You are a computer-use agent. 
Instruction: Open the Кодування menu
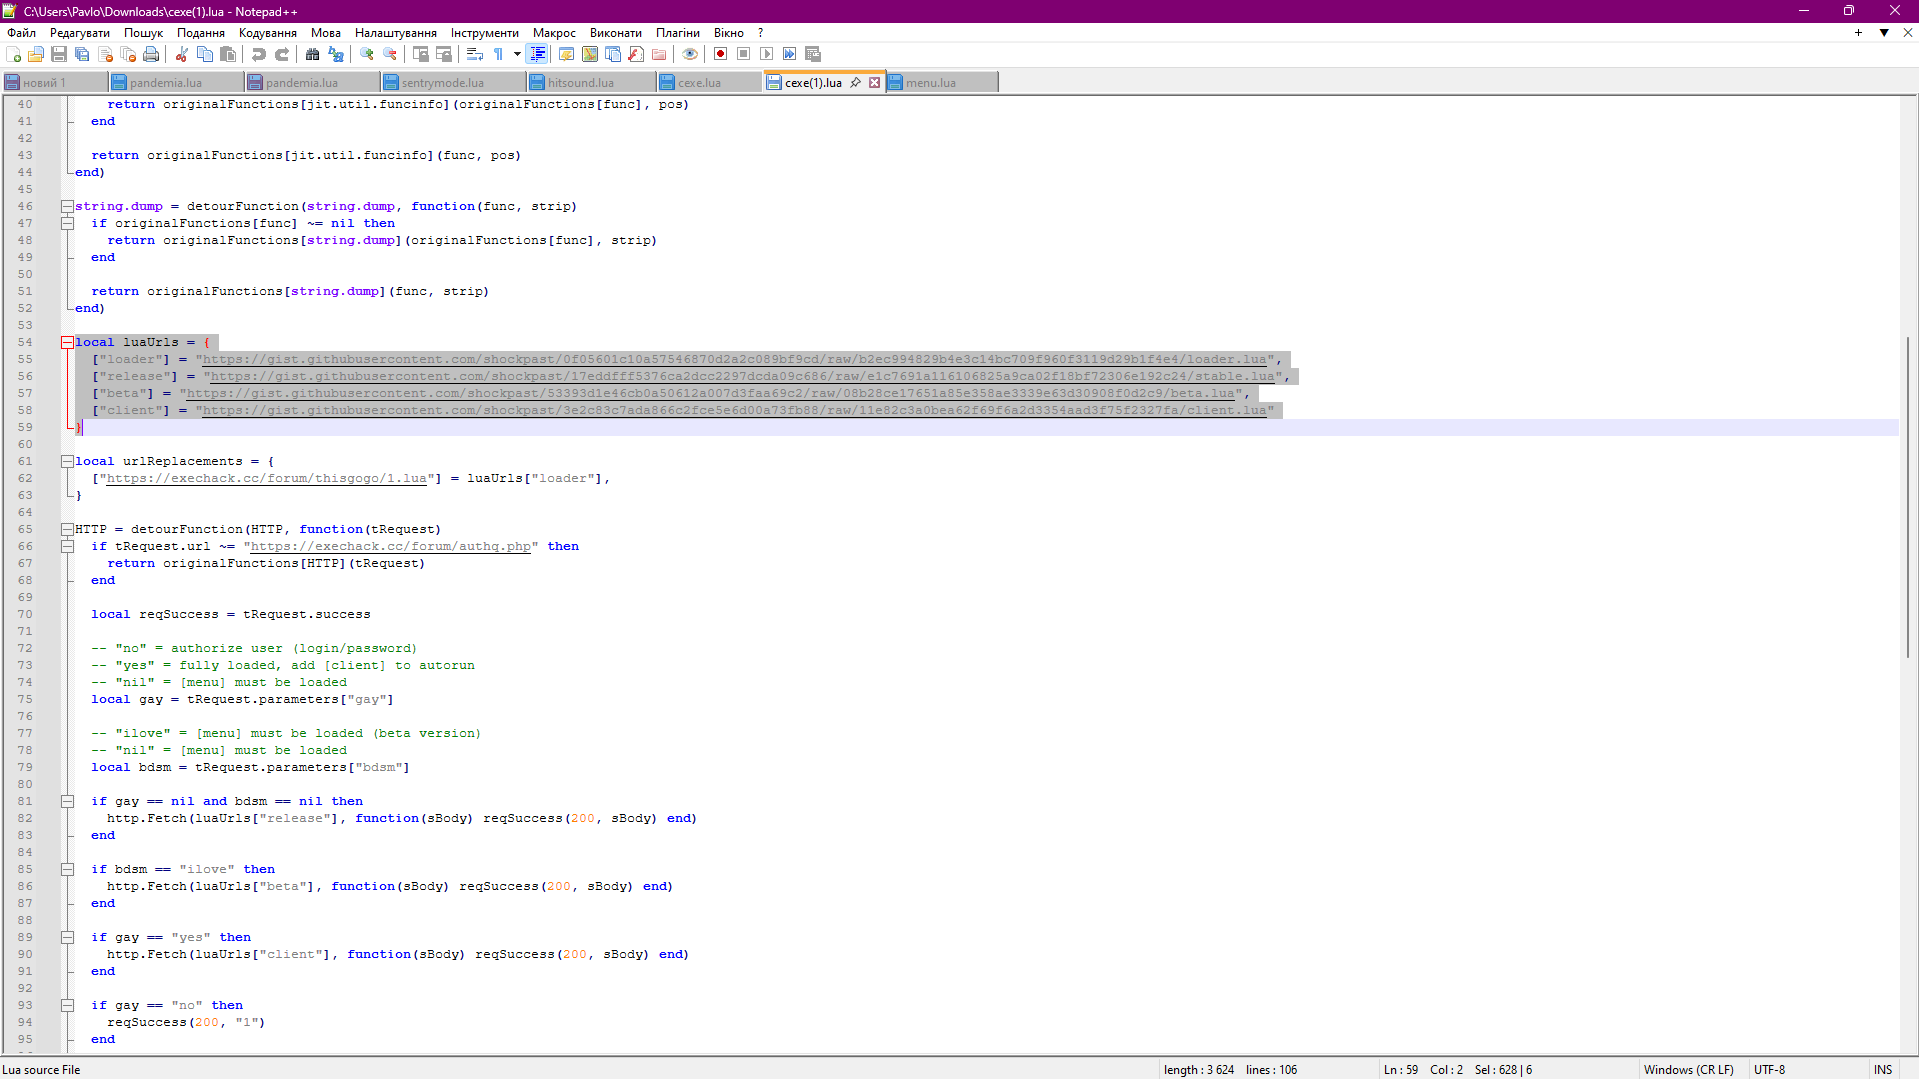pos(268,33)
